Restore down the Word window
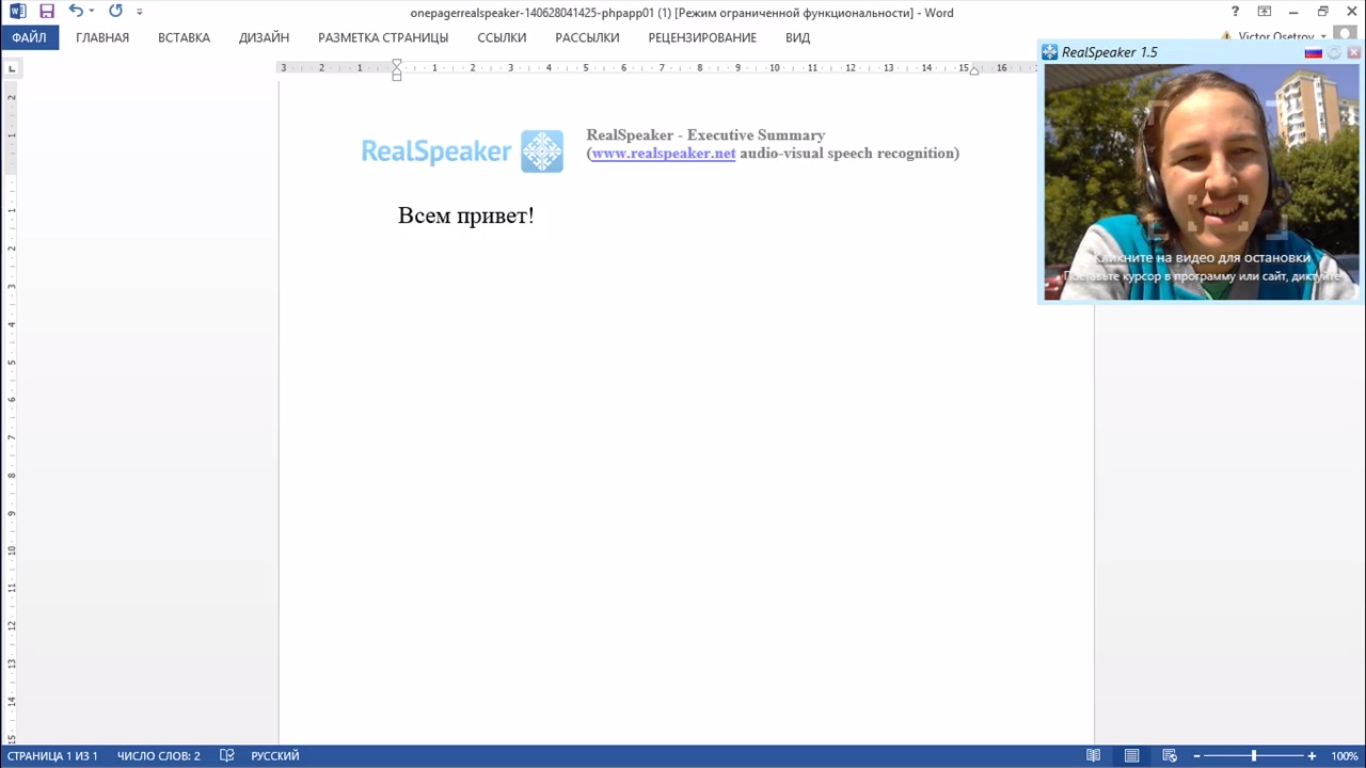 (1323, 12)
